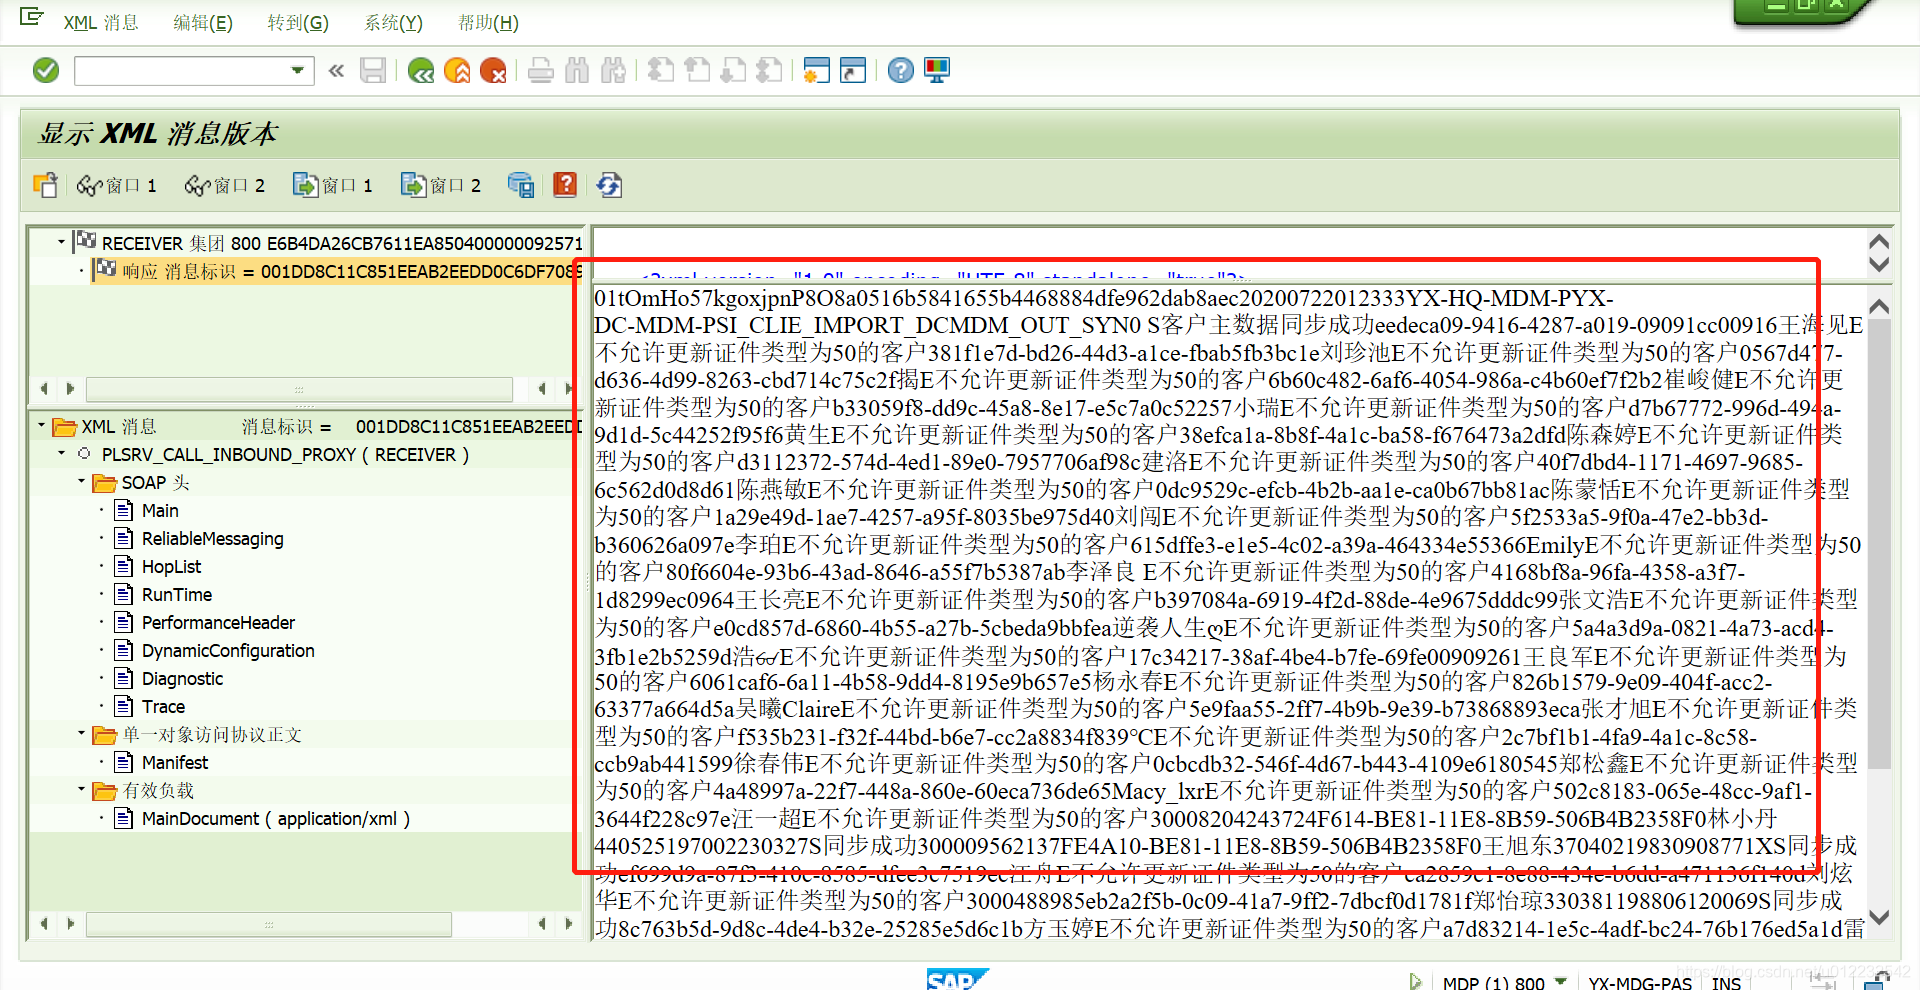
Task: Click the Previous Page icon
Action: (697, 70)
